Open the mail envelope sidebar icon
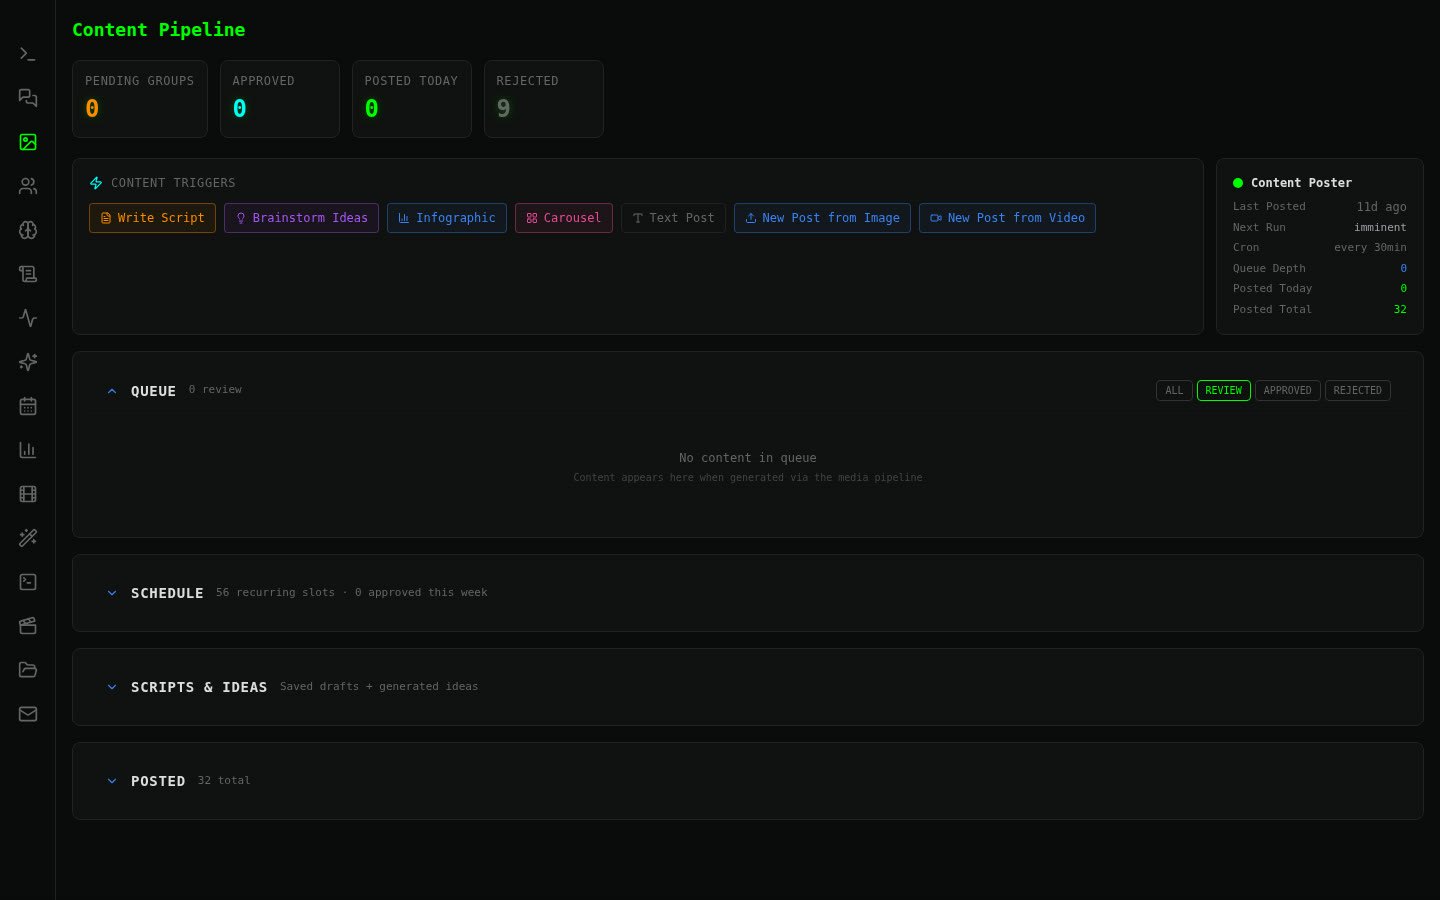The image size is (1440, 900). click(28, 714)
